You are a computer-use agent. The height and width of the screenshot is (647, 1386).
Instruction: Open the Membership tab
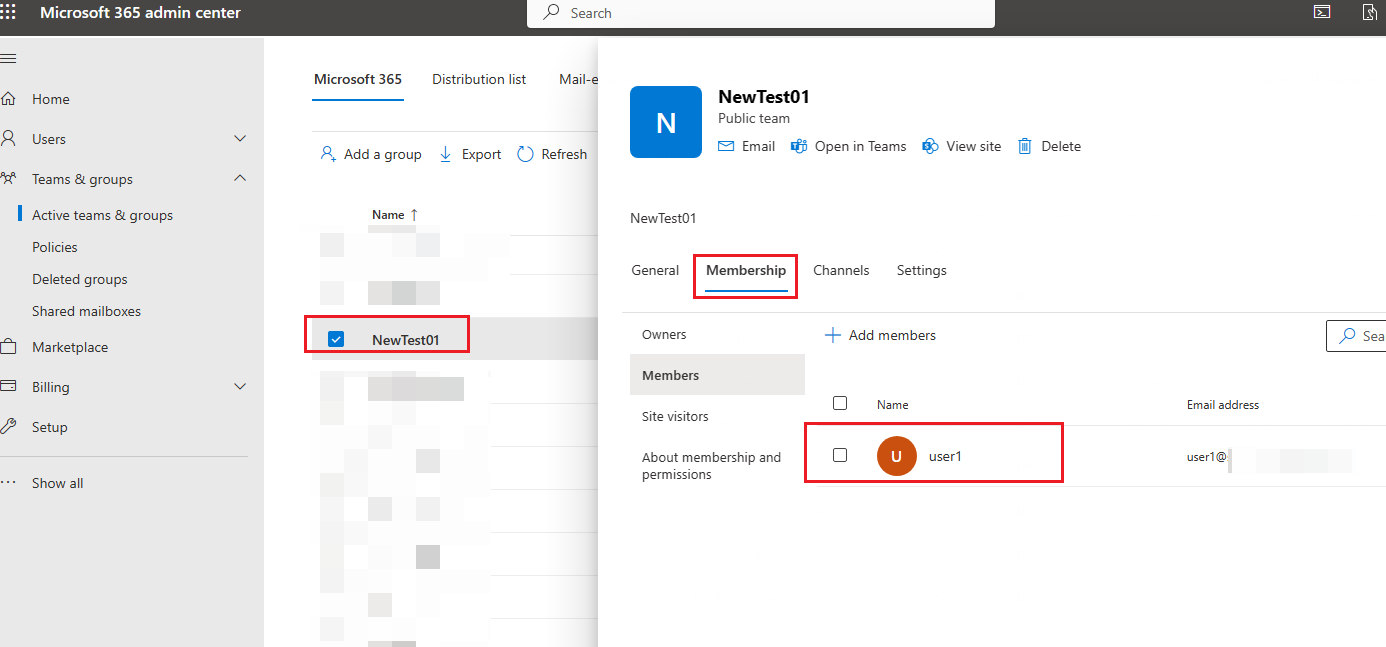[746, 270]
